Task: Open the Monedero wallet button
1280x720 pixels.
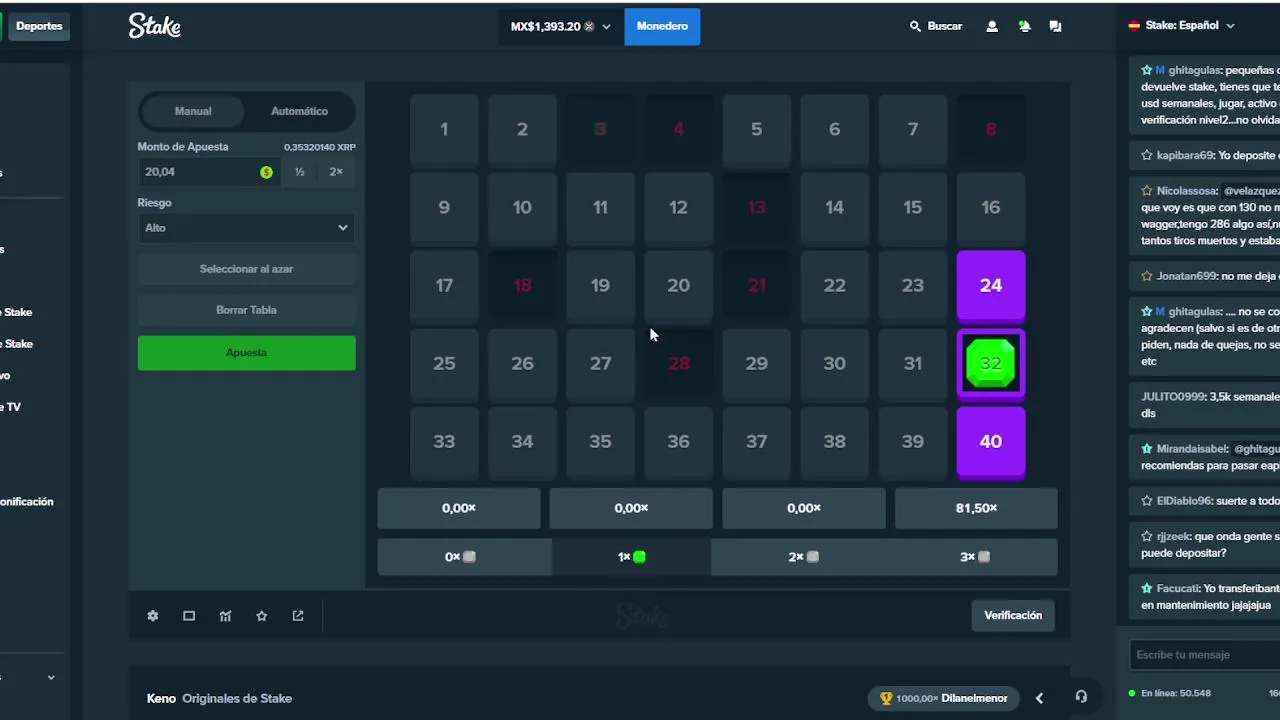Action: 662,27
